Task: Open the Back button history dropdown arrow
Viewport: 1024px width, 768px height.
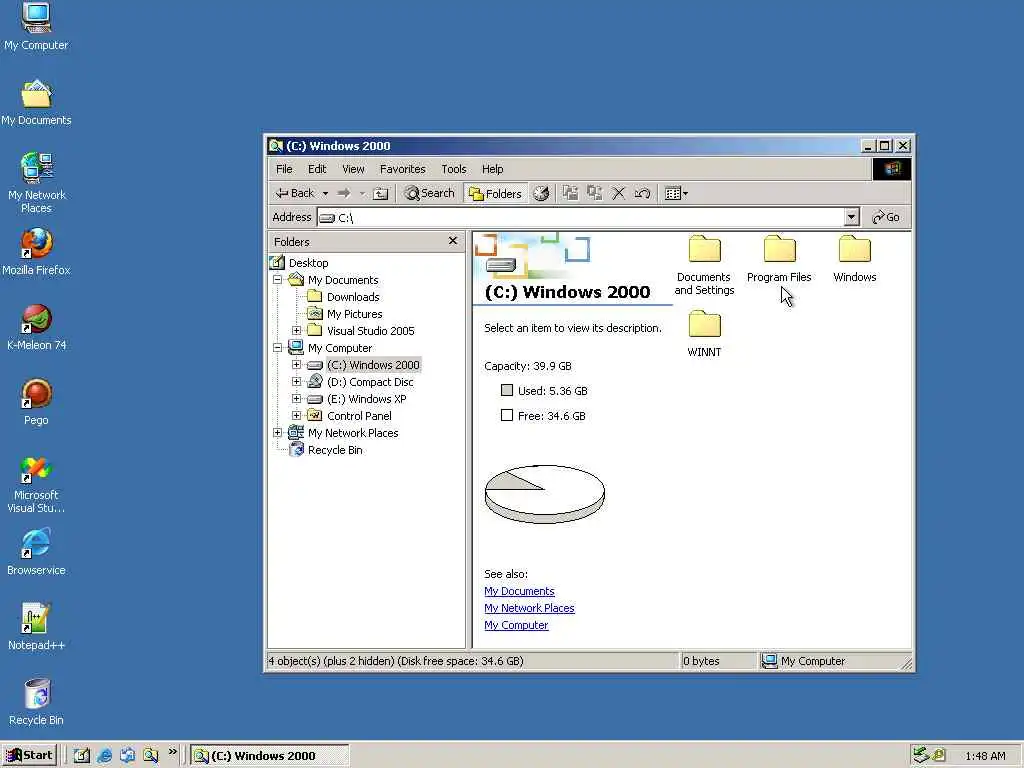Action: click(x=325, y=193)
